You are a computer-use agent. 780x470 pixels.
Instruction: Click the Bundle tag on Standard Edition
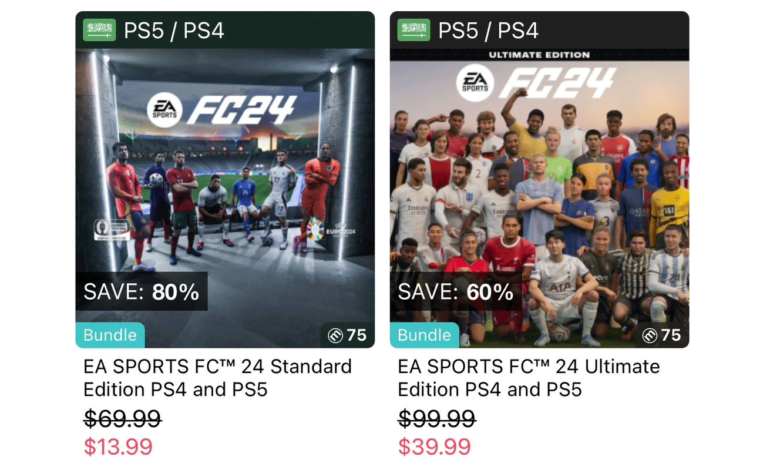tap(110, 335)
